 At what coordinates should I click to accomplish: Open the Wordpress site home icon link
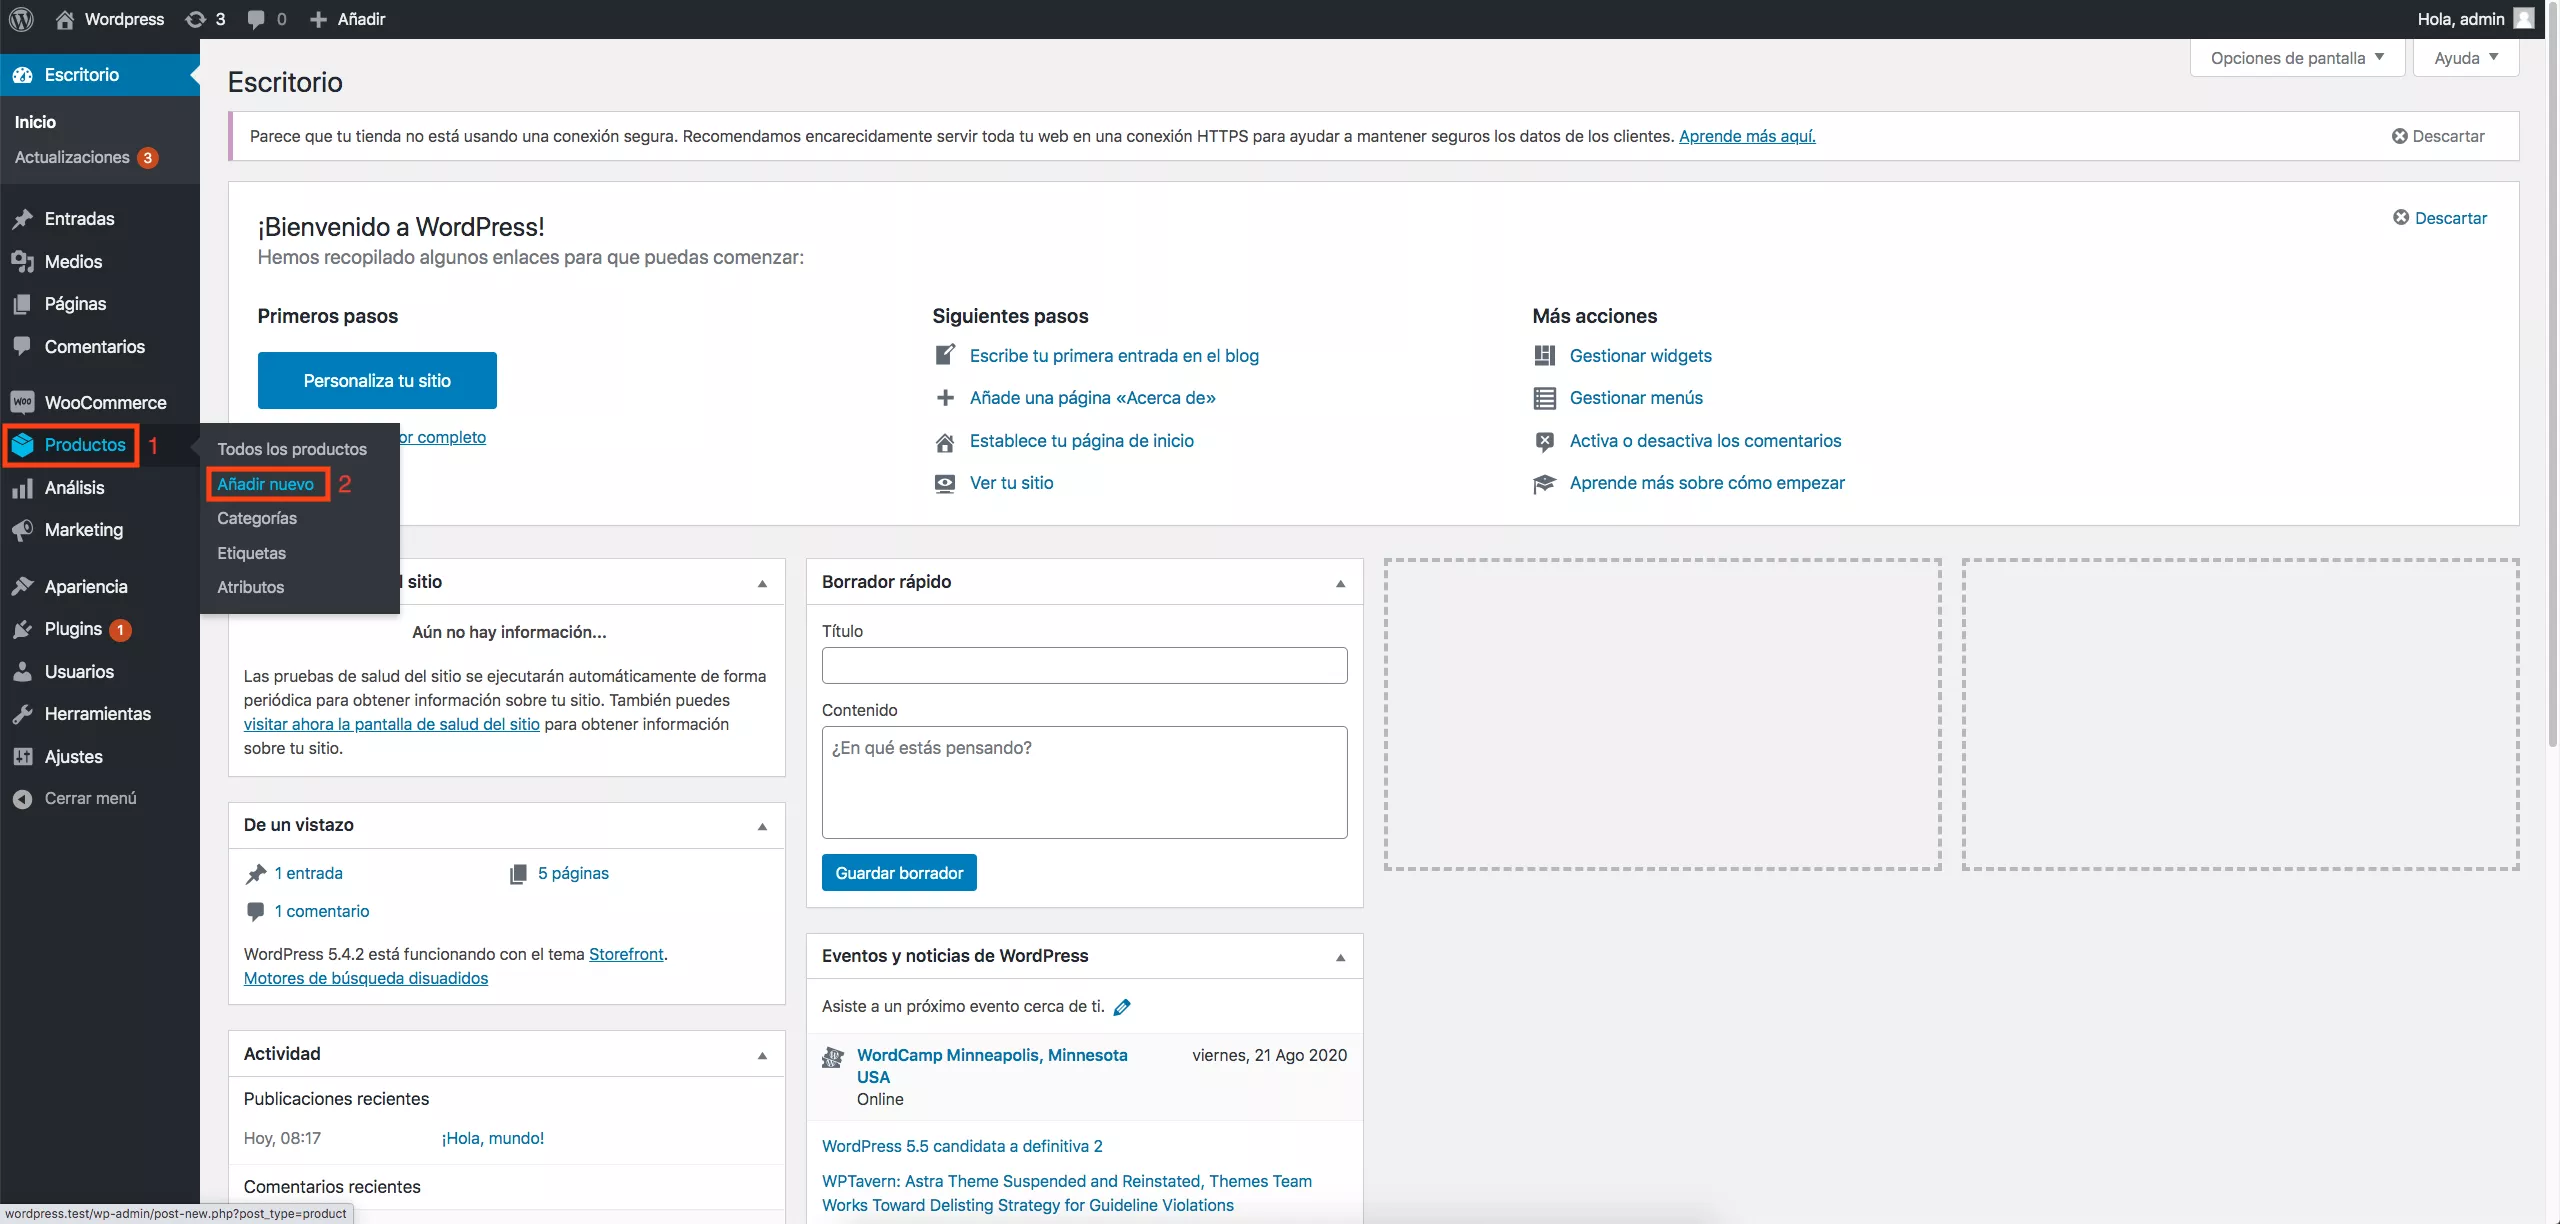pos(65,19)
